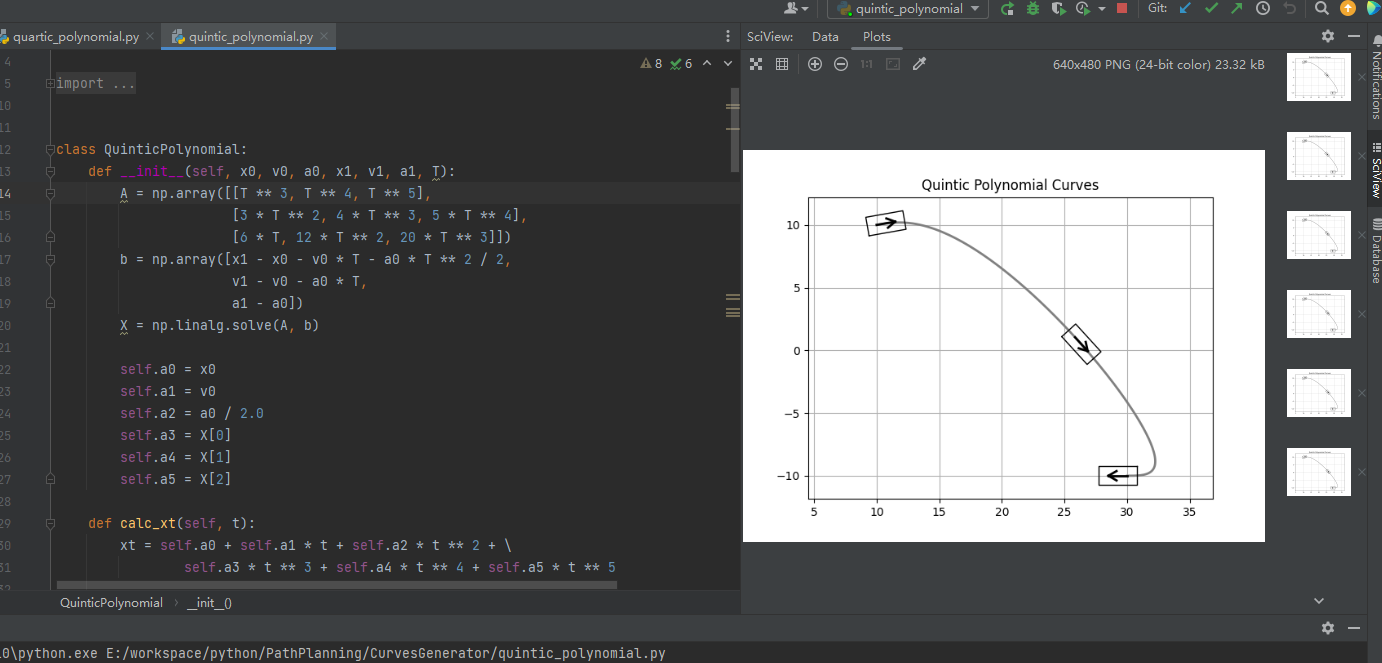Select the first plot thumbnail
Viewport: 1382px width, 663px height.
click(x=1318, y=77)
